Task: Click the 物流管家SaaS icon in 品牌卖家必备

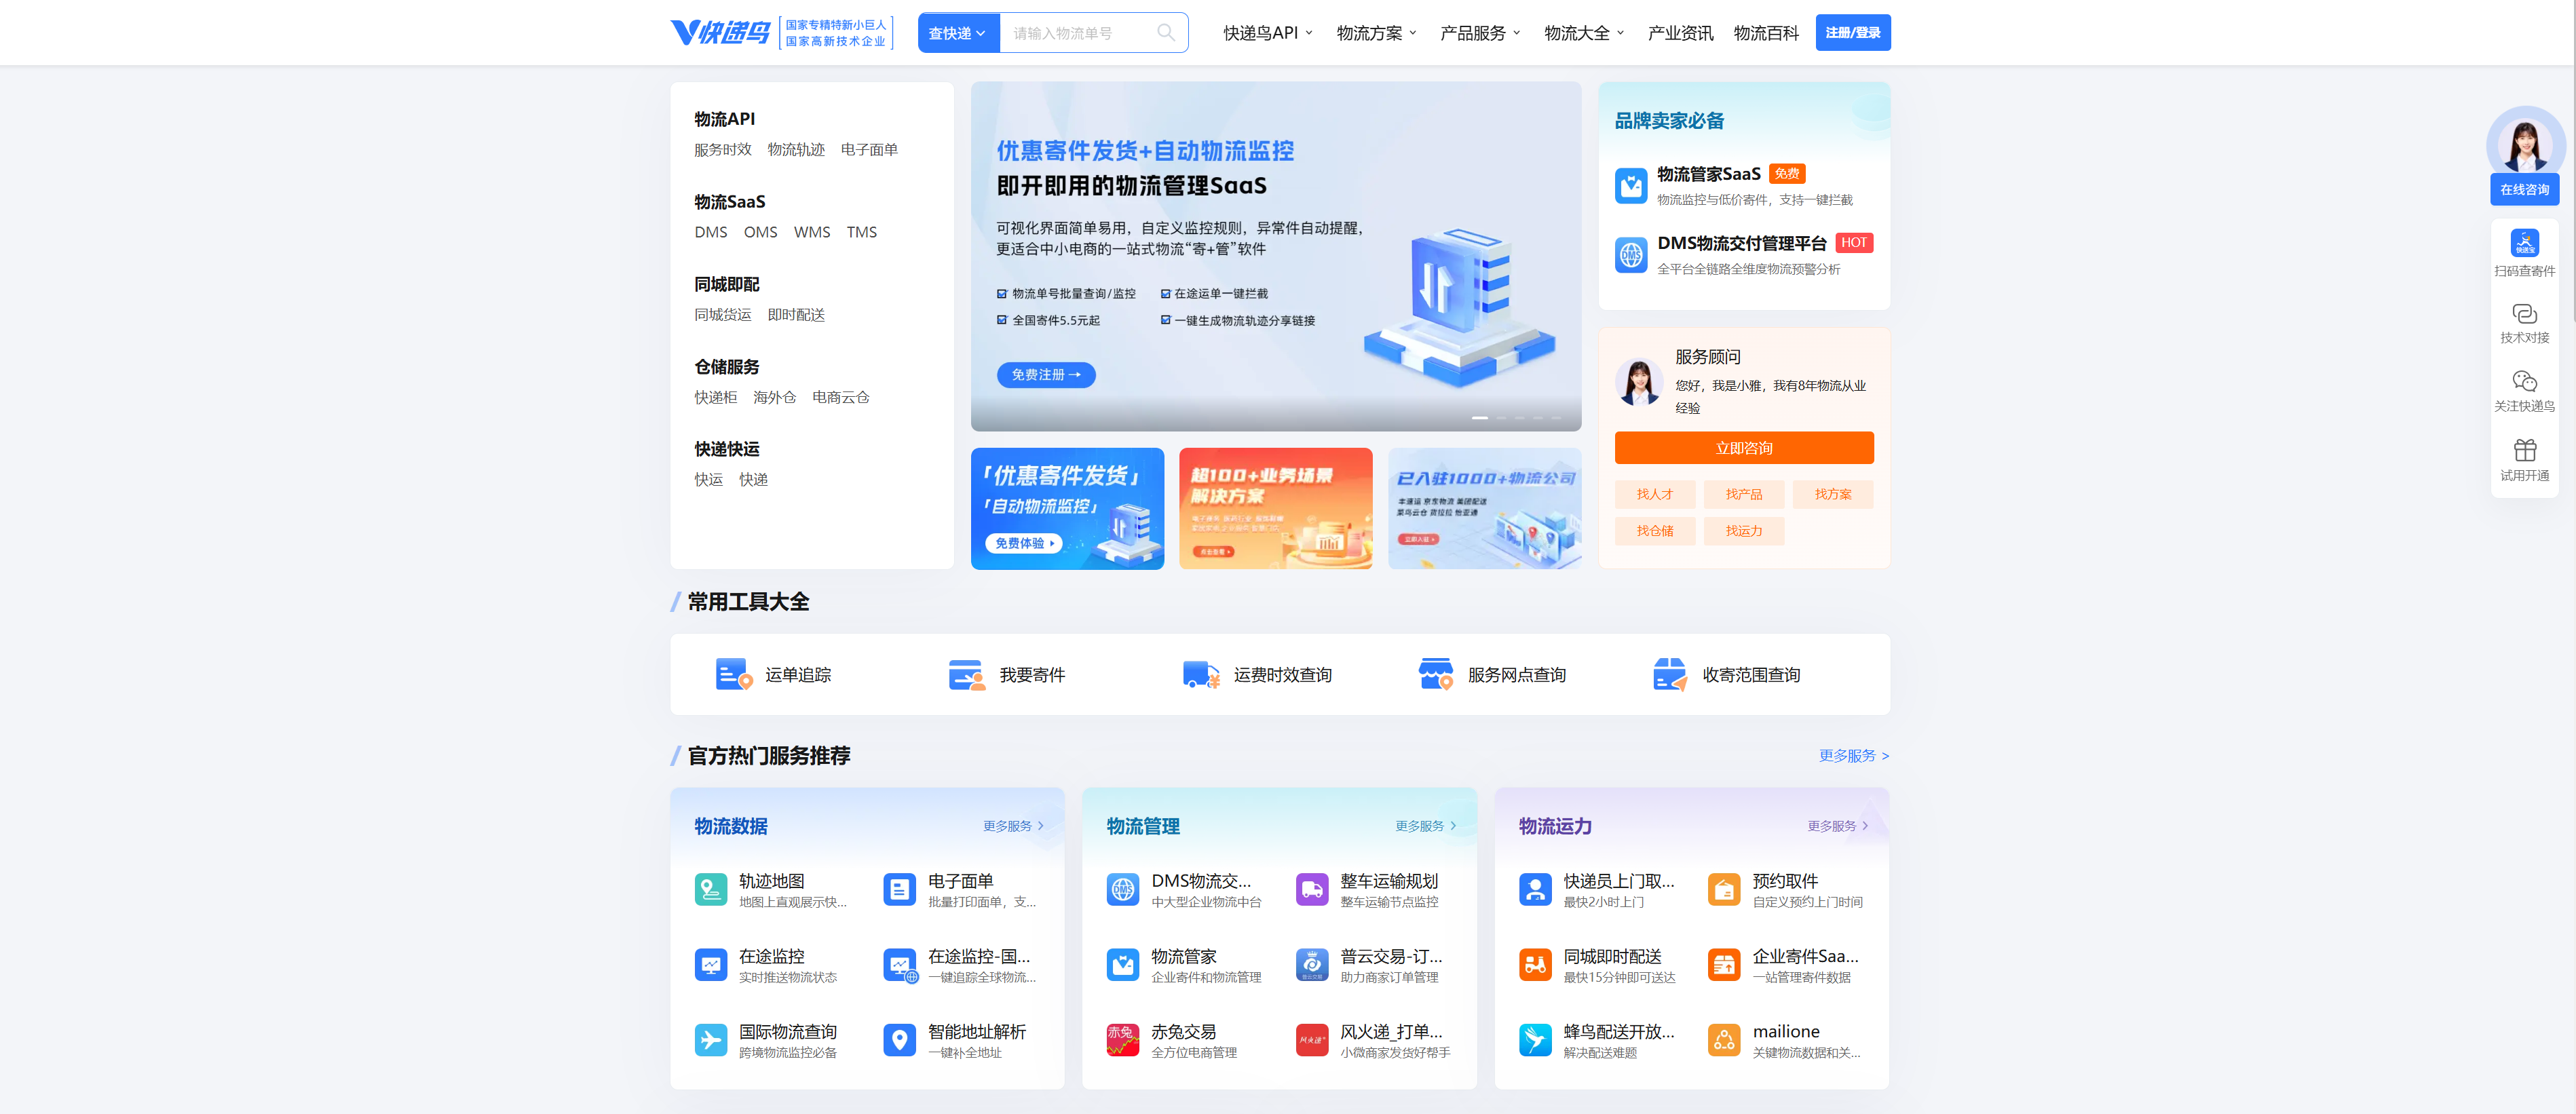Action: click(1631, 186)
